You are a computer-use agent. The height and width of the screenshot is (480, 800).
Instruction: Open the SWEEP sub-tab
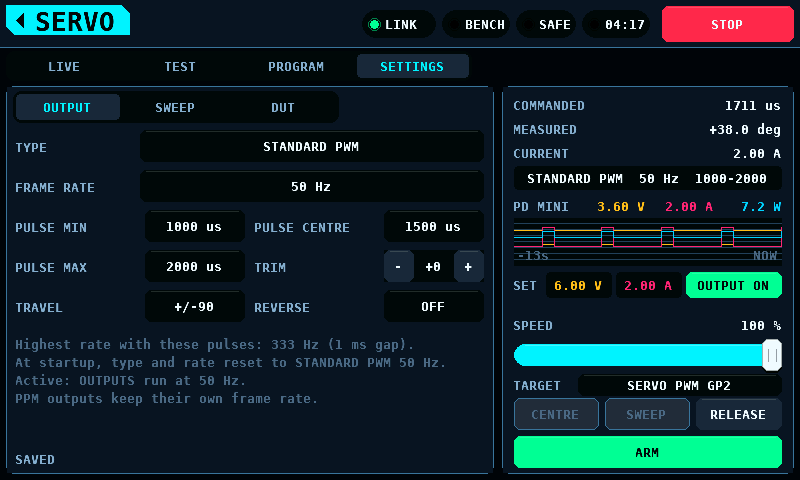click(175, 108)
